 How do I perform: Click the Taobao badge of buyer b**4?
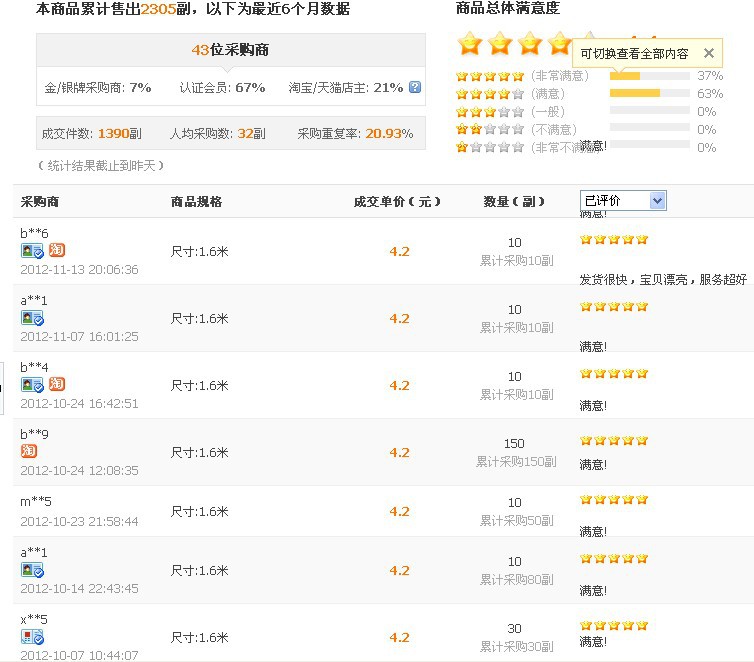click(x=57, y=384)
